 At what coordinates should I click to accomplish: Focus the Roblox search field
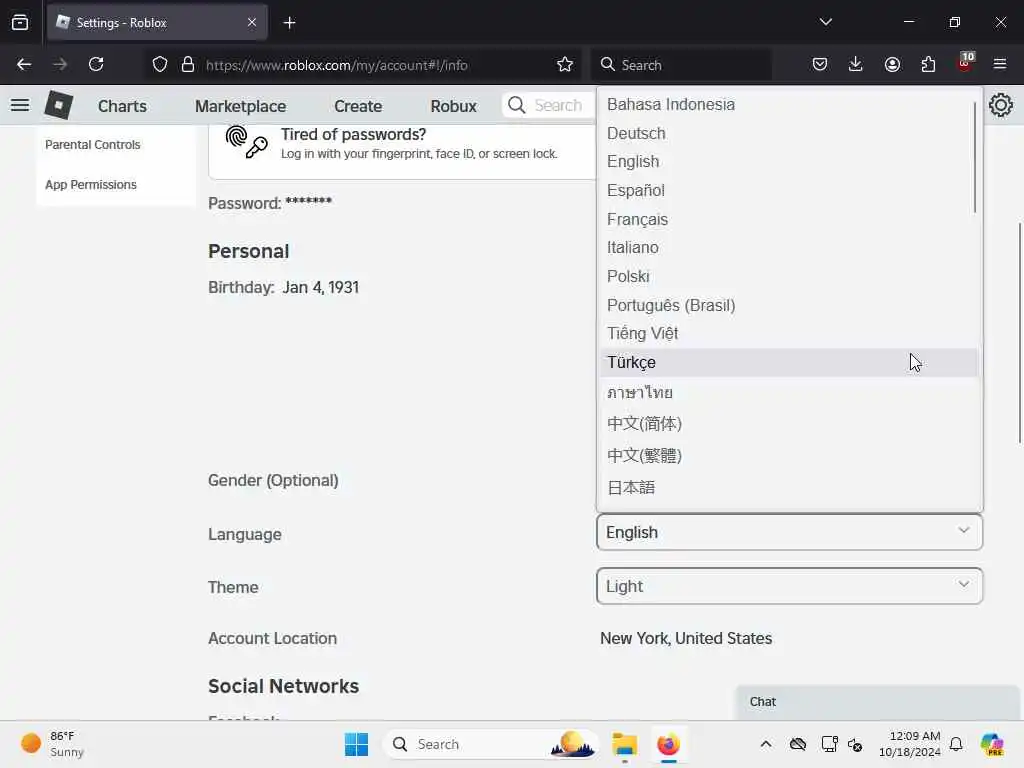point(549,105)
